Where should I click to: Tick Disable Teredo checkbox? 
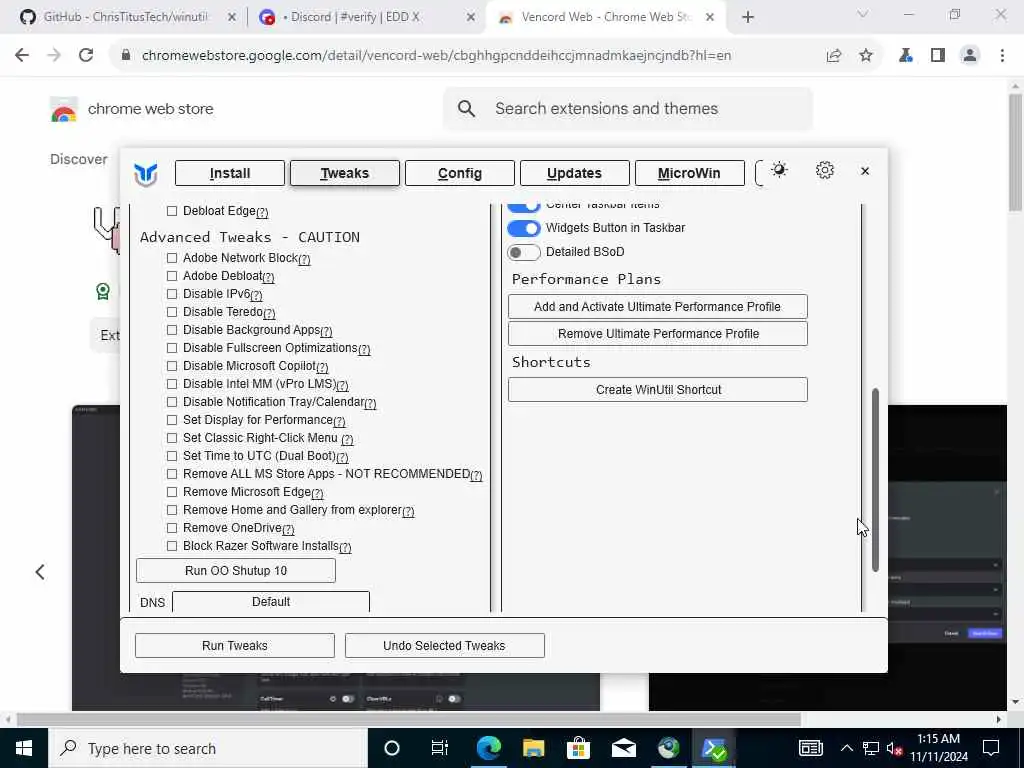172,312
